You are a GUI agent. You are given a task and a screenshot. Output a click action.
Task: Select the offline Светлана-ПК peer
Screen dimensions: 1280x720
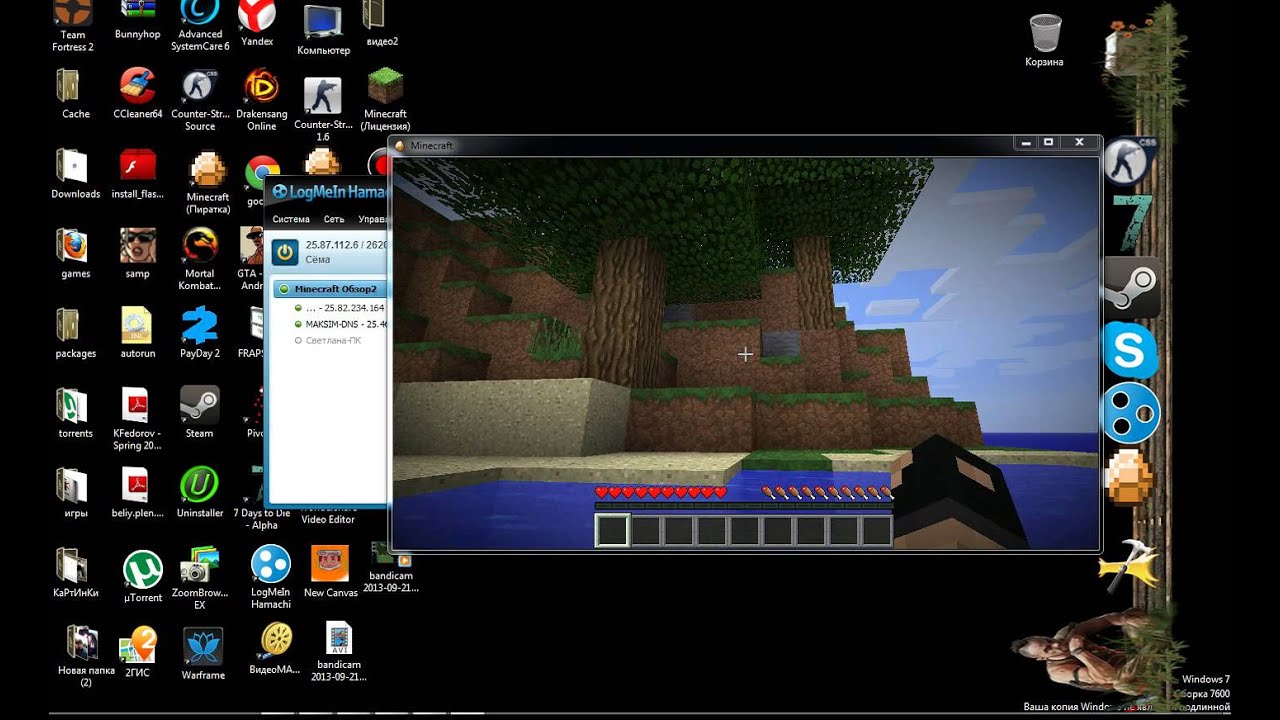coord(329,340)
